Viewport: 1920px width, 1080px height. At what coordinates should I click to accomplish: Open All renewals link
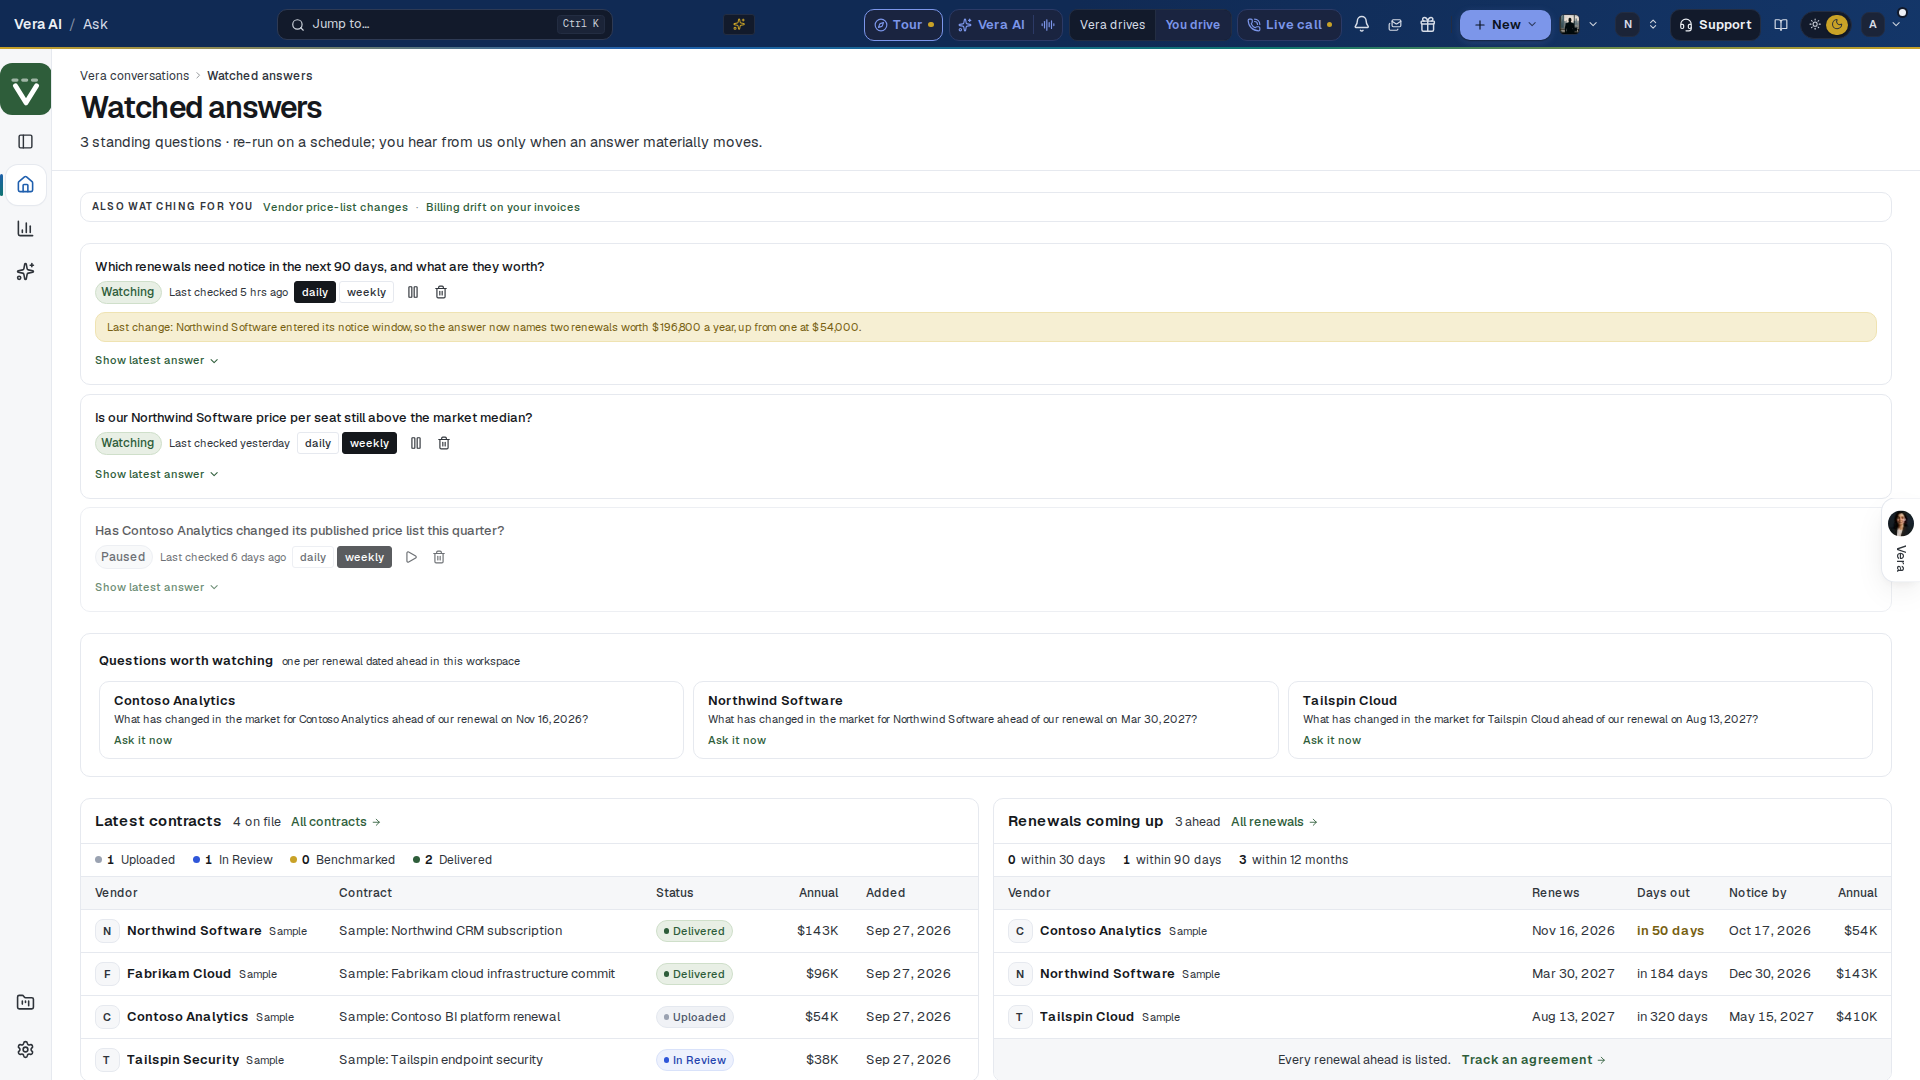[1274, 822]
